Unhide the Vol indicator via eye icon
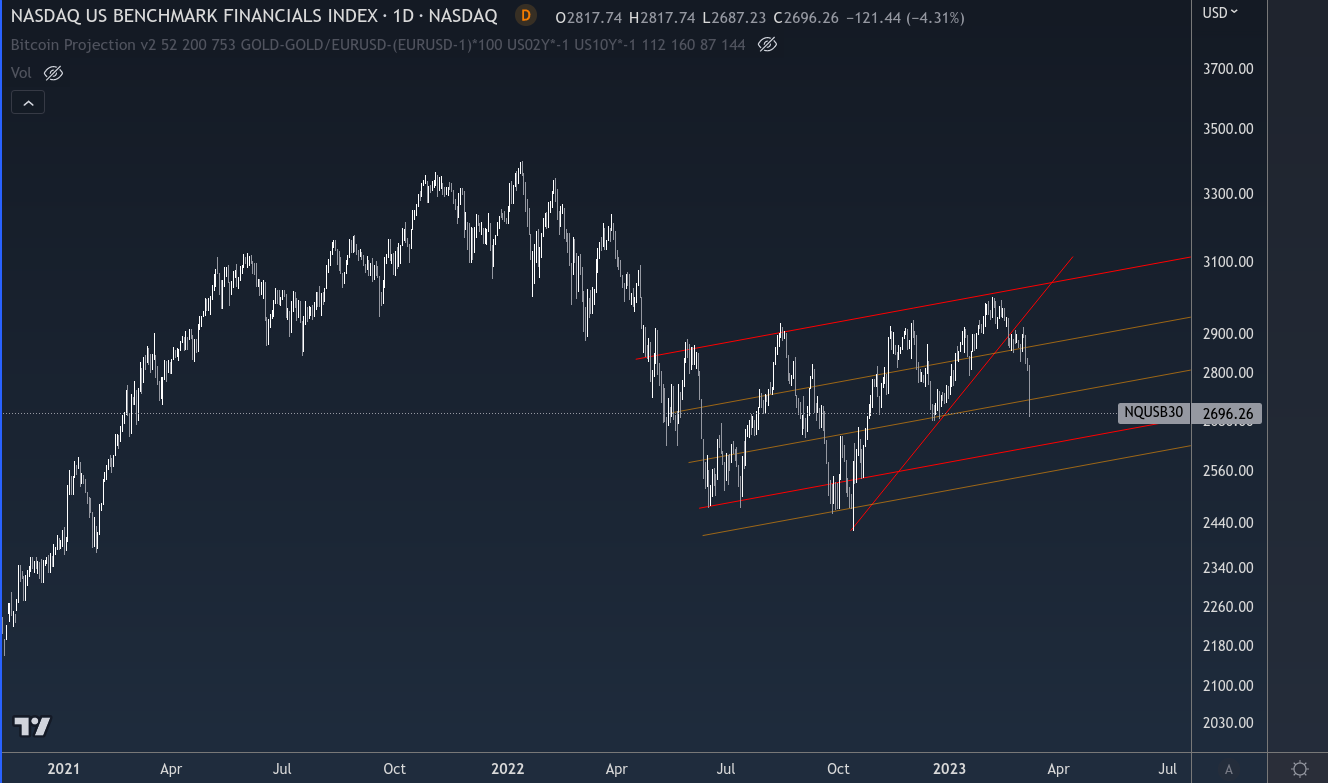 [54, 73]
